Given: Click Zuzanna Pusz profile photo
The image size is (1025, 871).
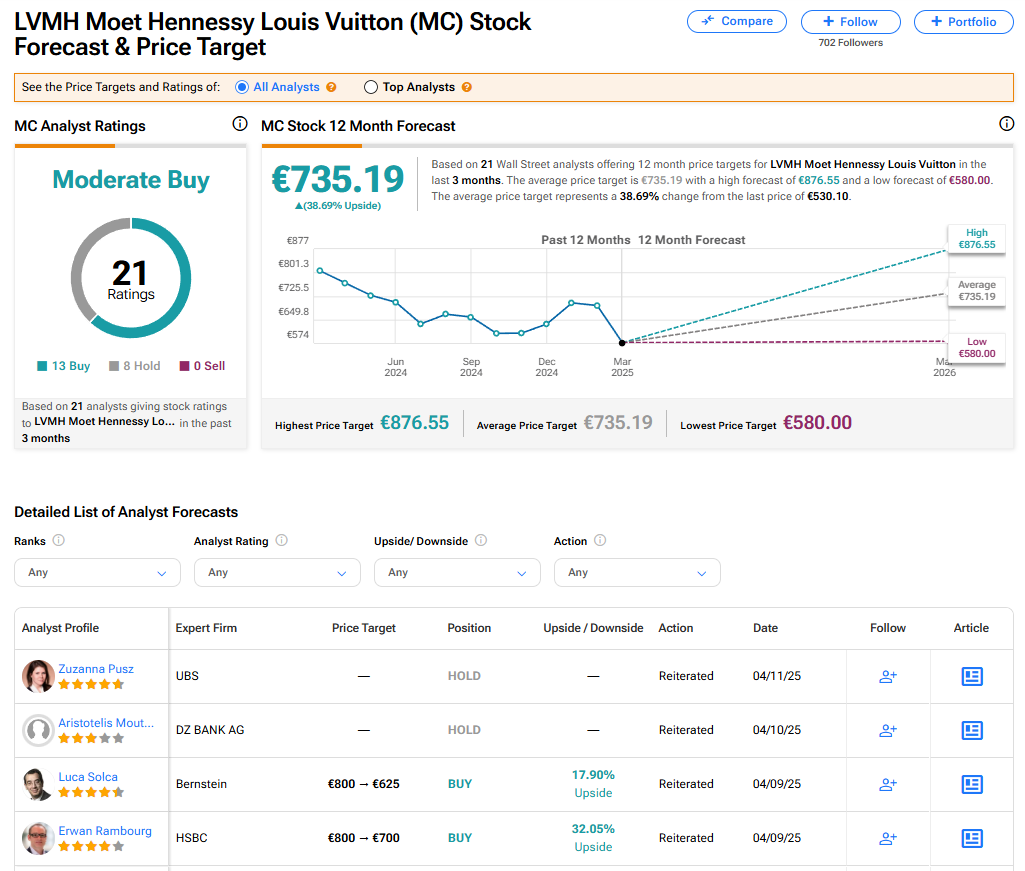Looking at the screenshot, I should [38, 676].
